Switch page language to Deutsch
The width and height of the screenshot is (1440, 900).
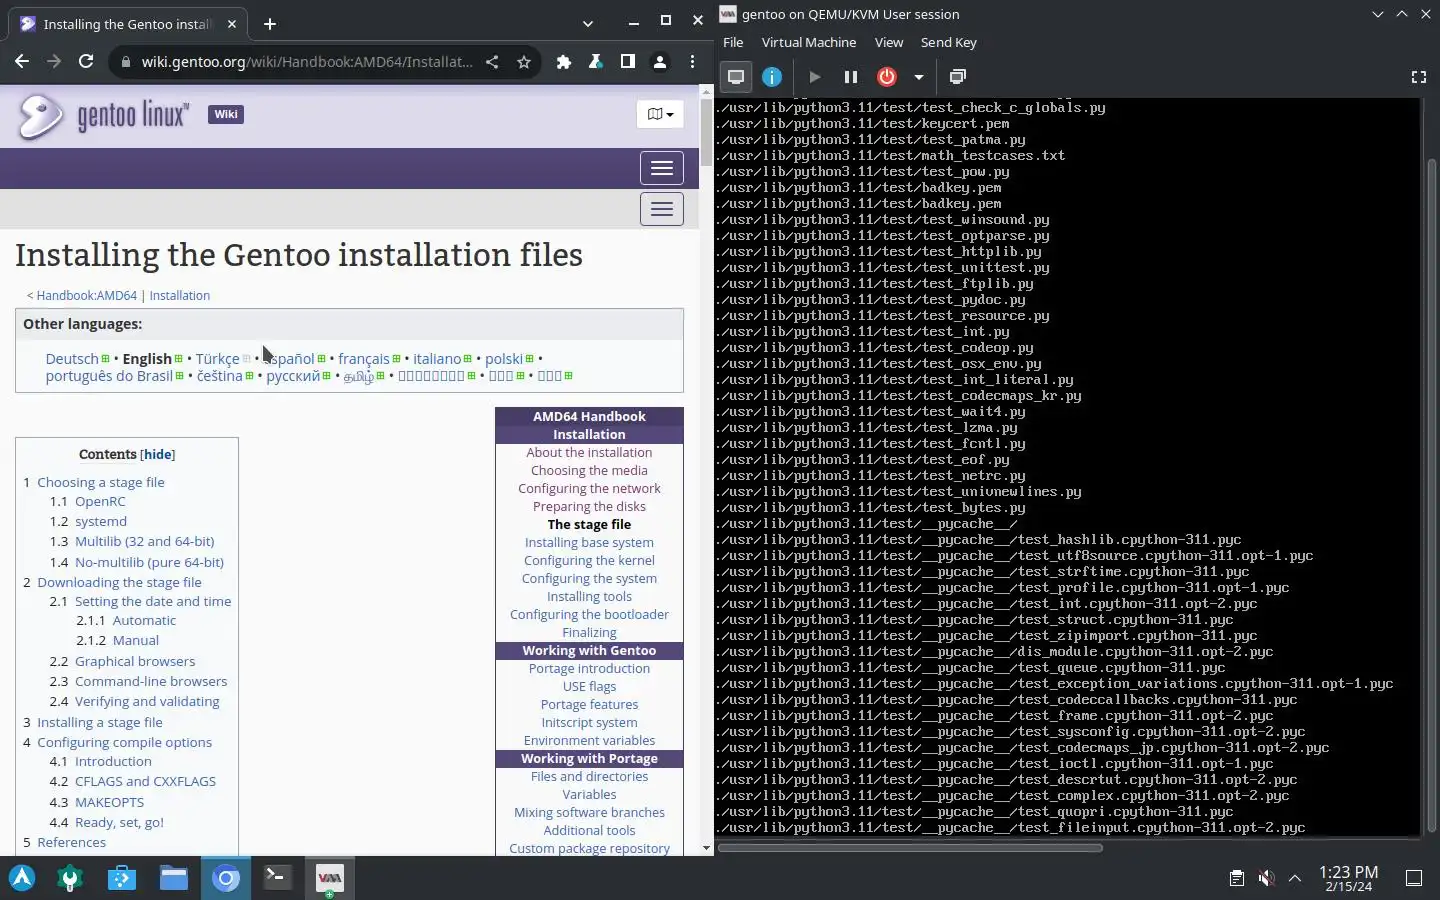72,359
